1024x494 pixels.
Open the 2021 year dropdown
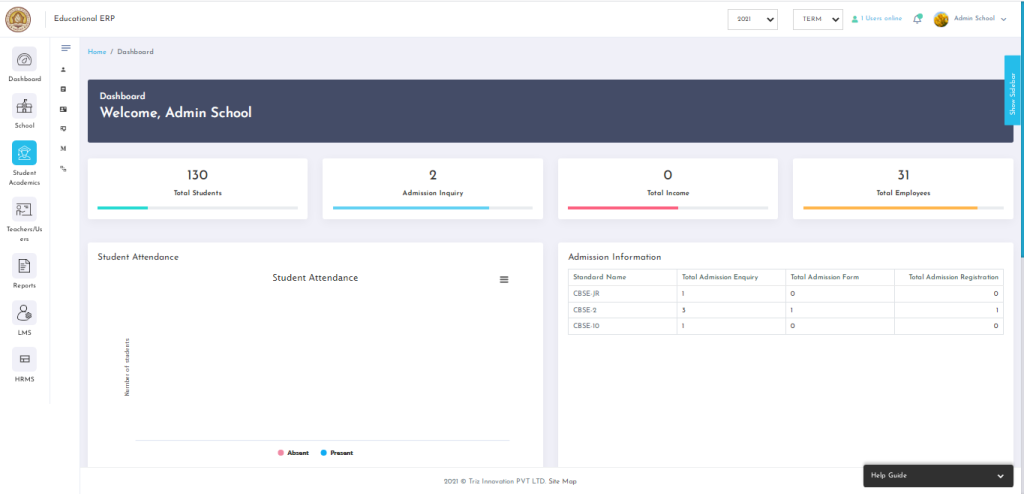pos(752,19)
